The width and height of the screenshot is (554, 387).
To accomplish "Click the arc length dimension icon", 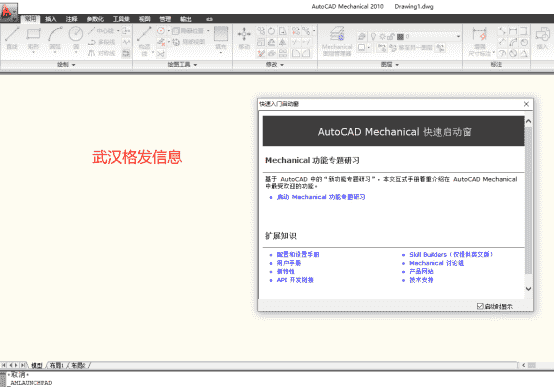I will pyautogui.click(x=513, y=42).
